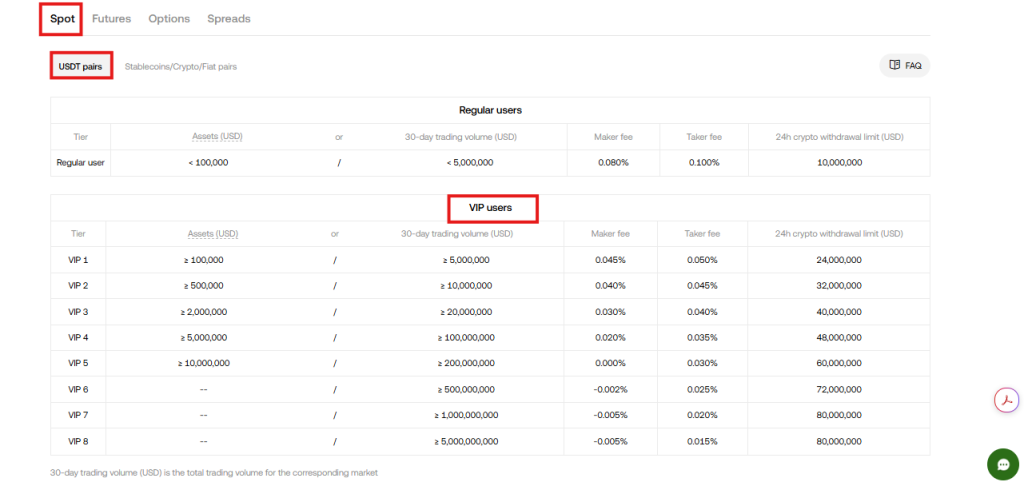The height and width of the screenshot is (482, 1024).
Task: Click the < 100,000 assets value
Action: [x=208, y=163]
